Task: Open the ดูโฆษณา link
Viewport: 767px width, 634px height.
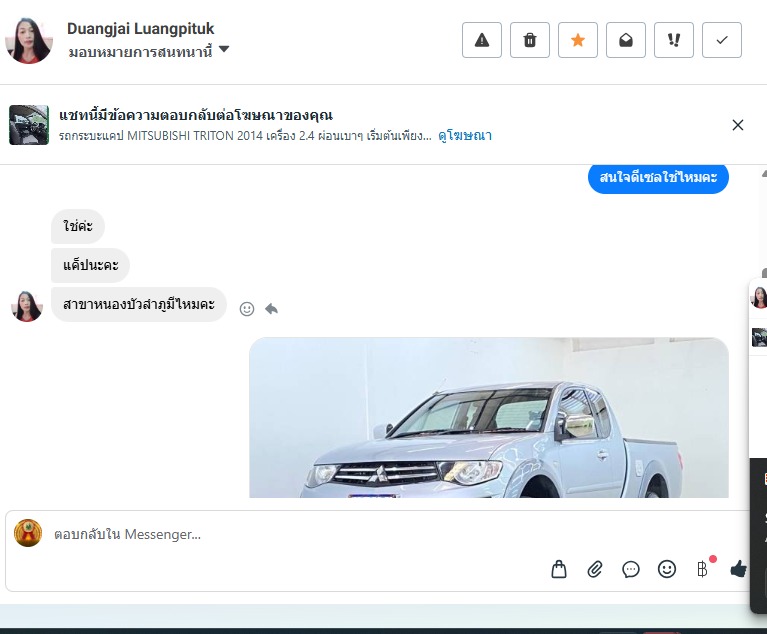Action: tap(465, 136)
